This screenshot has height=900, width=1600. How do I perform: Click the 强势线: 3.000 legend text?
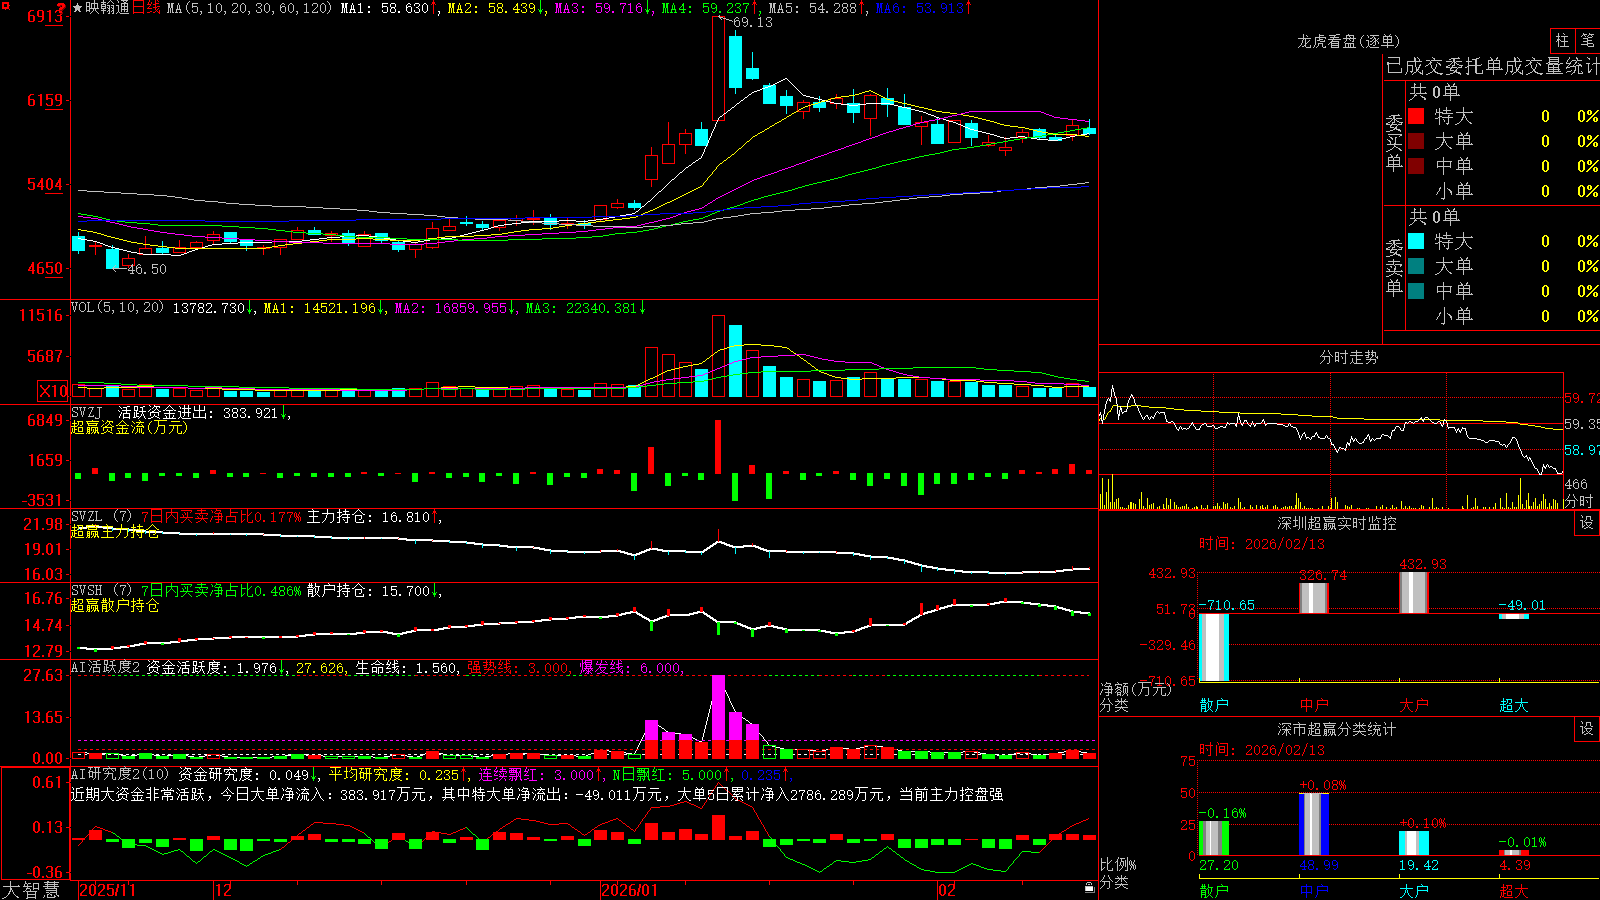(518, 667)
